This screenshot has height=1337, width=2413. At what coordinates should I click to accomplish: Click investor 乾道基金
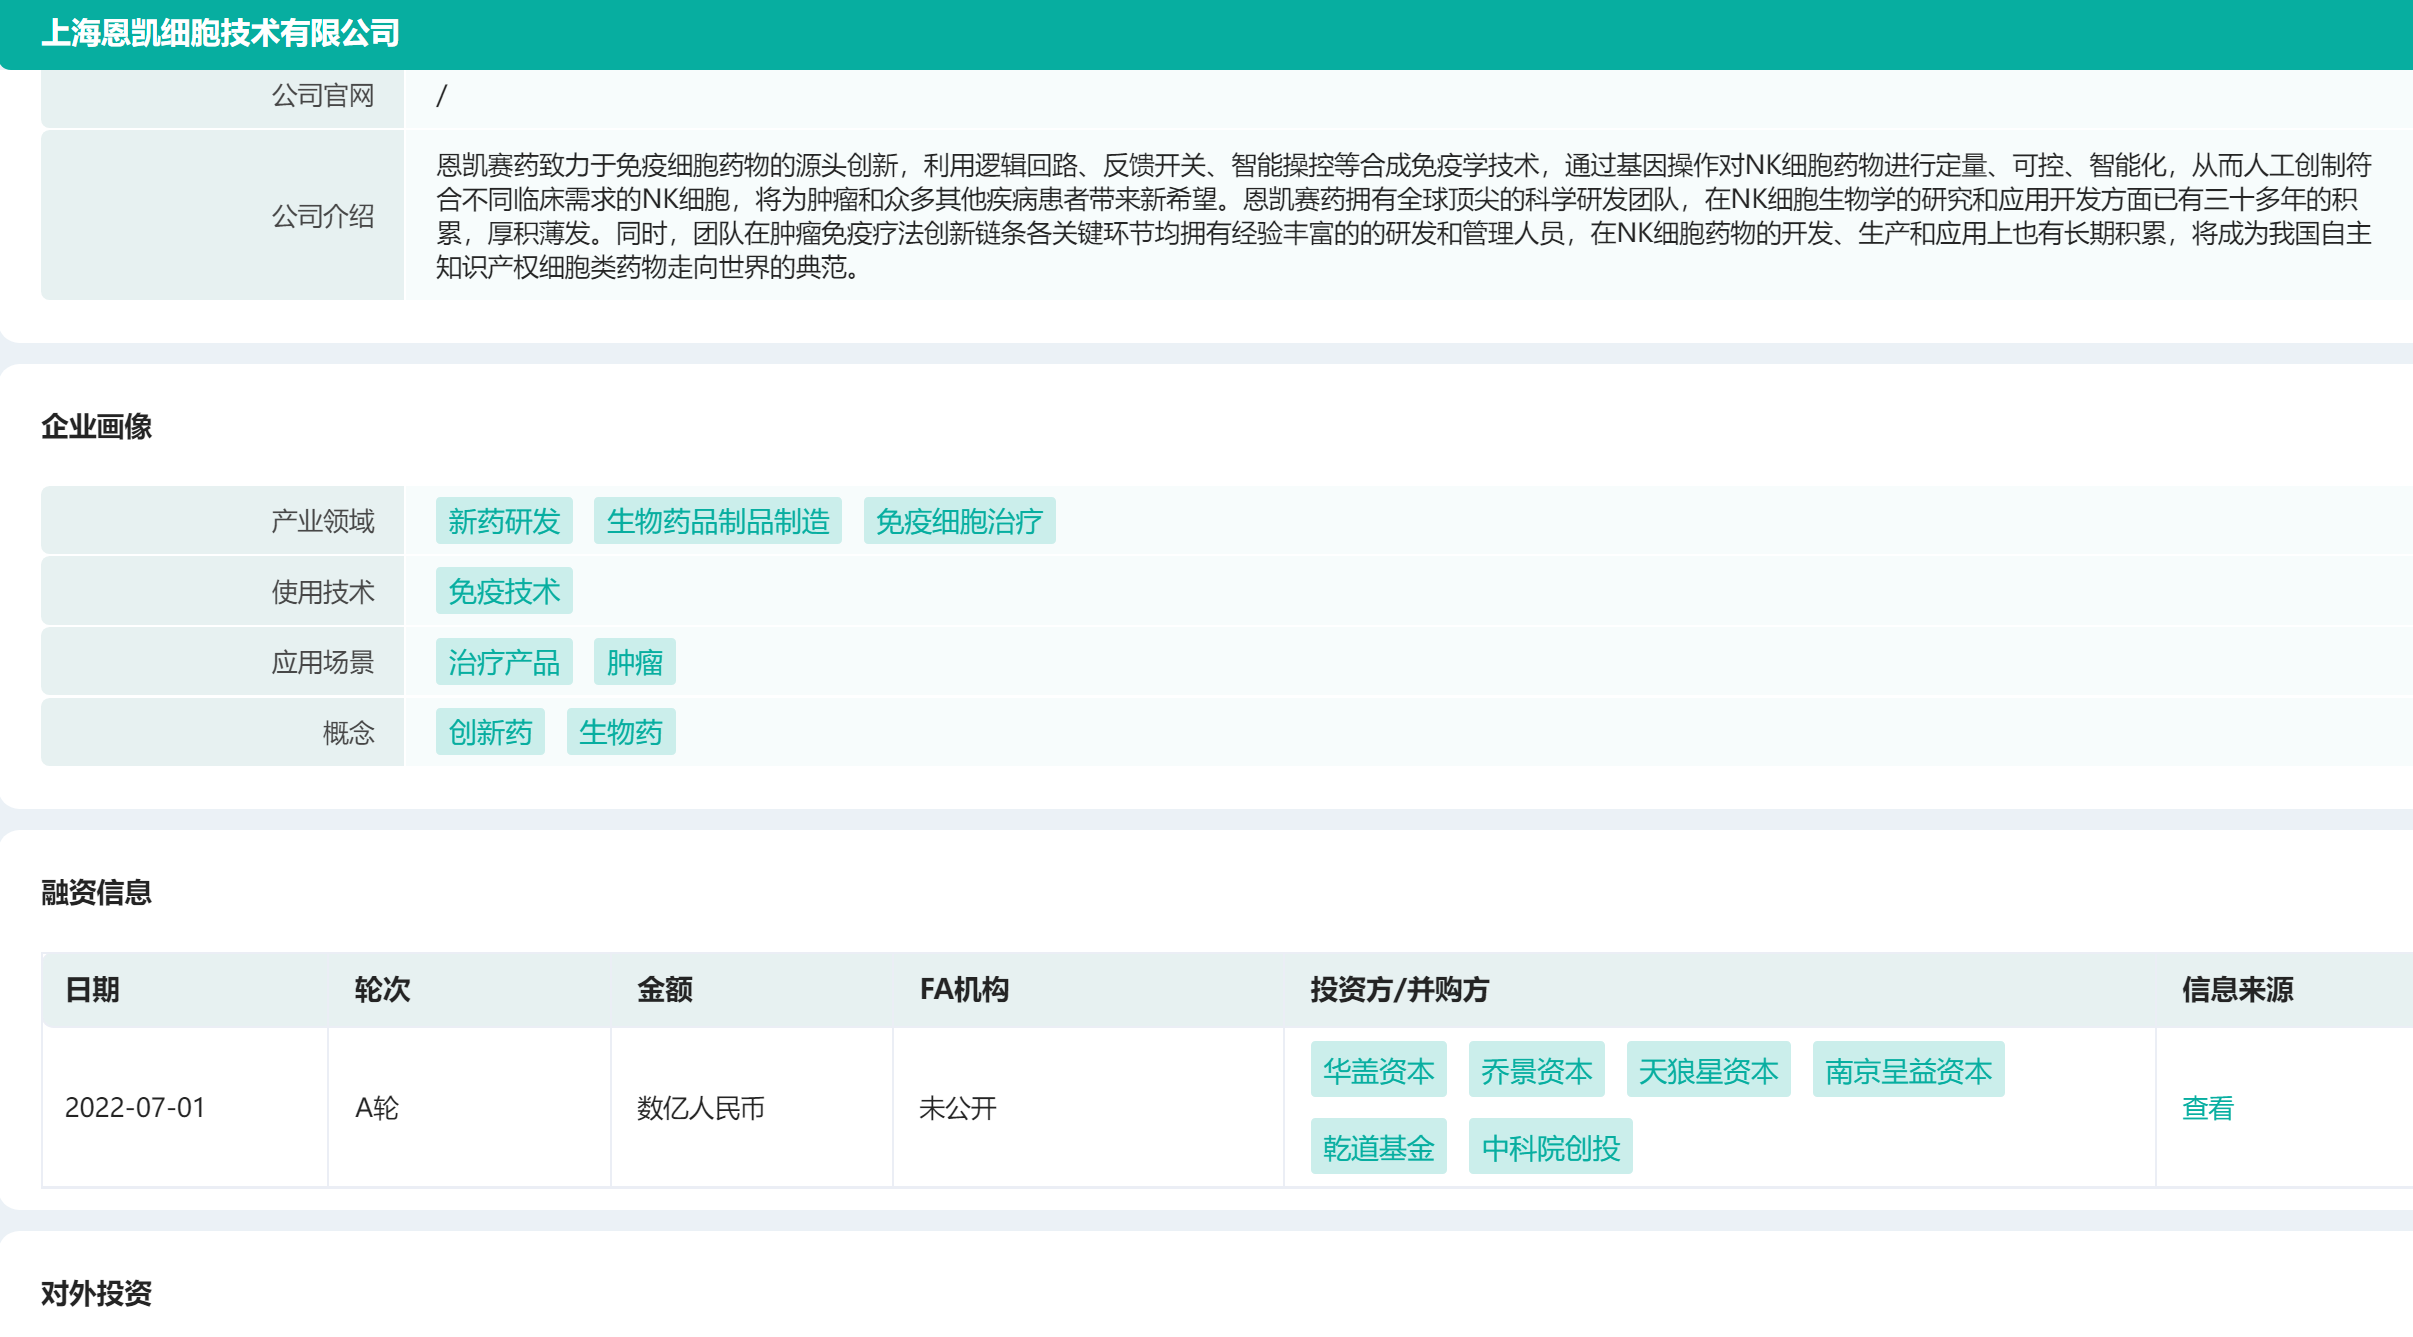1378,1147
